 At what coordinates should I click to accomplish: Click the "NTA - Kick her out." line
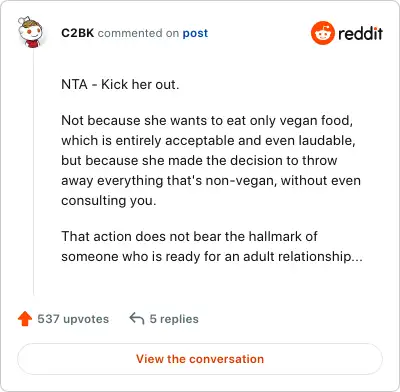pos(120,84)
